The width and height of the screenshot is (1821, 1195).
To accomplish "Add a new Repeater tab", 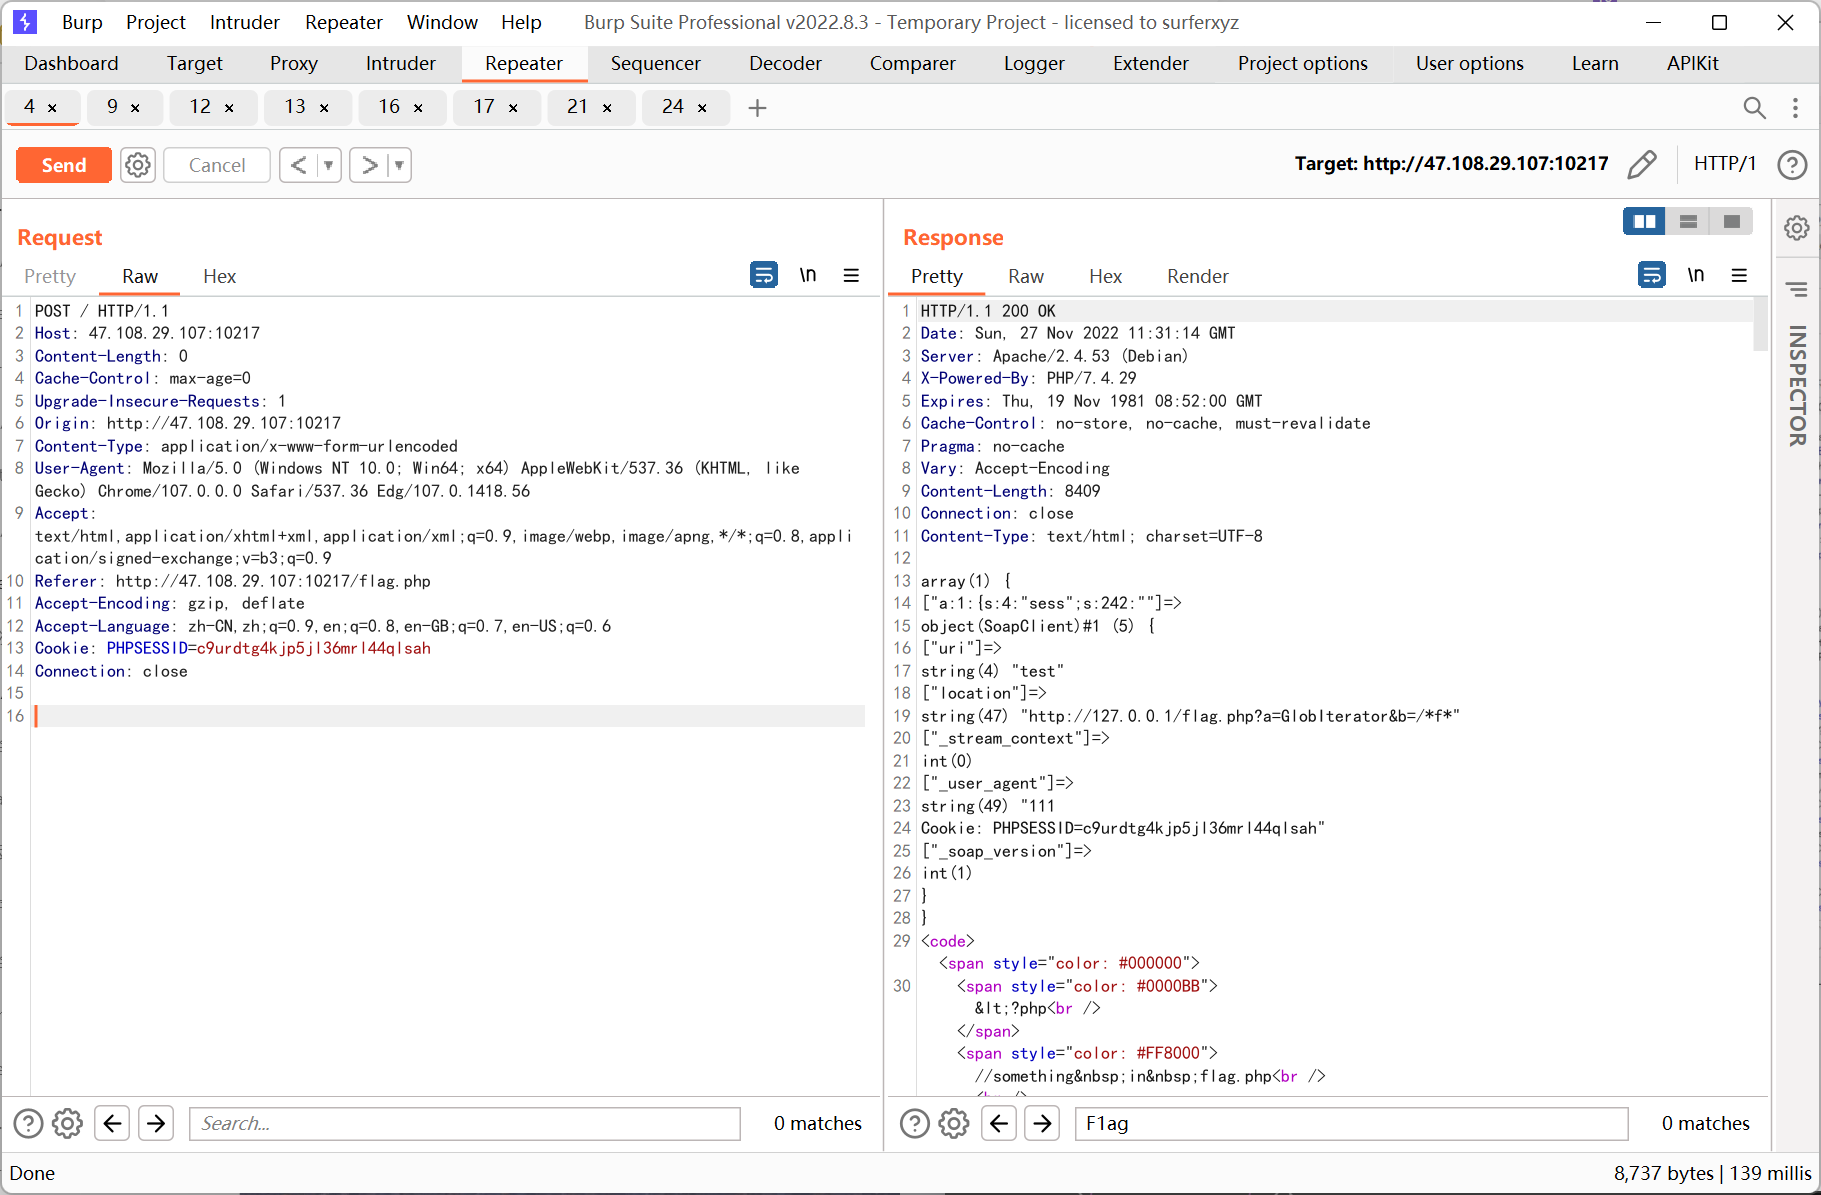I will [757, 107].
